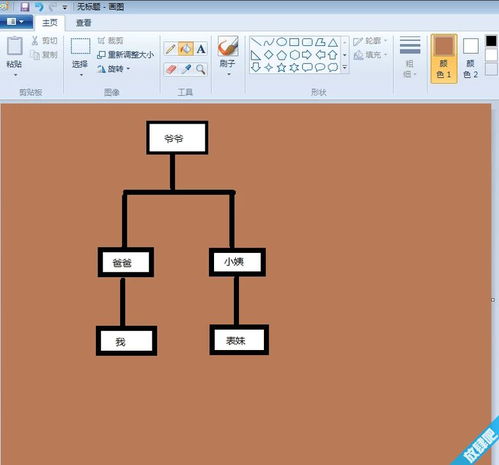The image size is (499, 465).
Task: Open the Customize Quick Access Toolbar arrow
Action: 65,7
